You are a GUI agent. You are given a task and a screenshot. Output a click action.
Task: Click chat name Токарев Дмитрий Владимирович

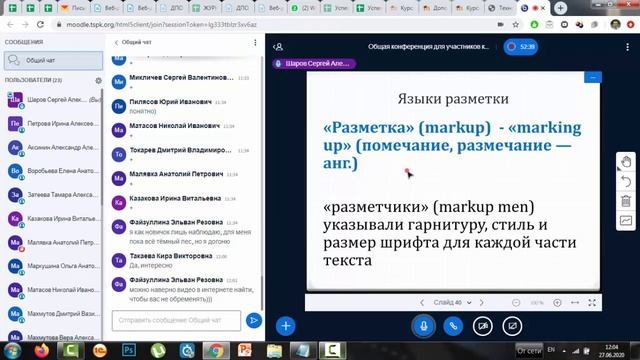180,150
